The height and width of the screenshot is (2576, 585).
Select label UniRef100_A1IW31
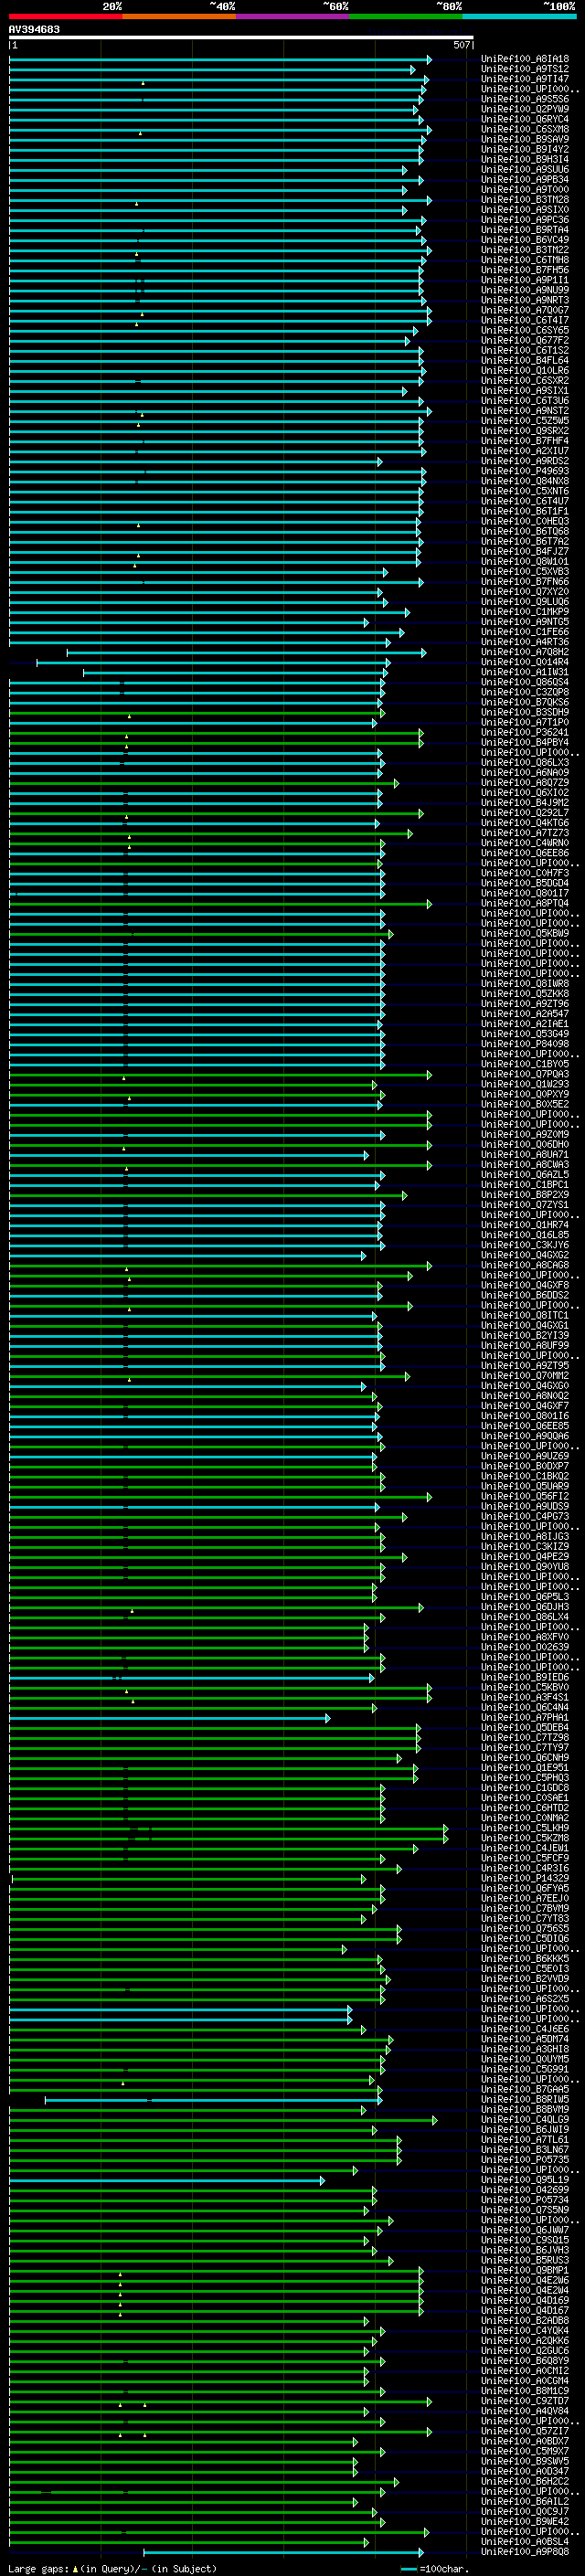click(525, 672)
